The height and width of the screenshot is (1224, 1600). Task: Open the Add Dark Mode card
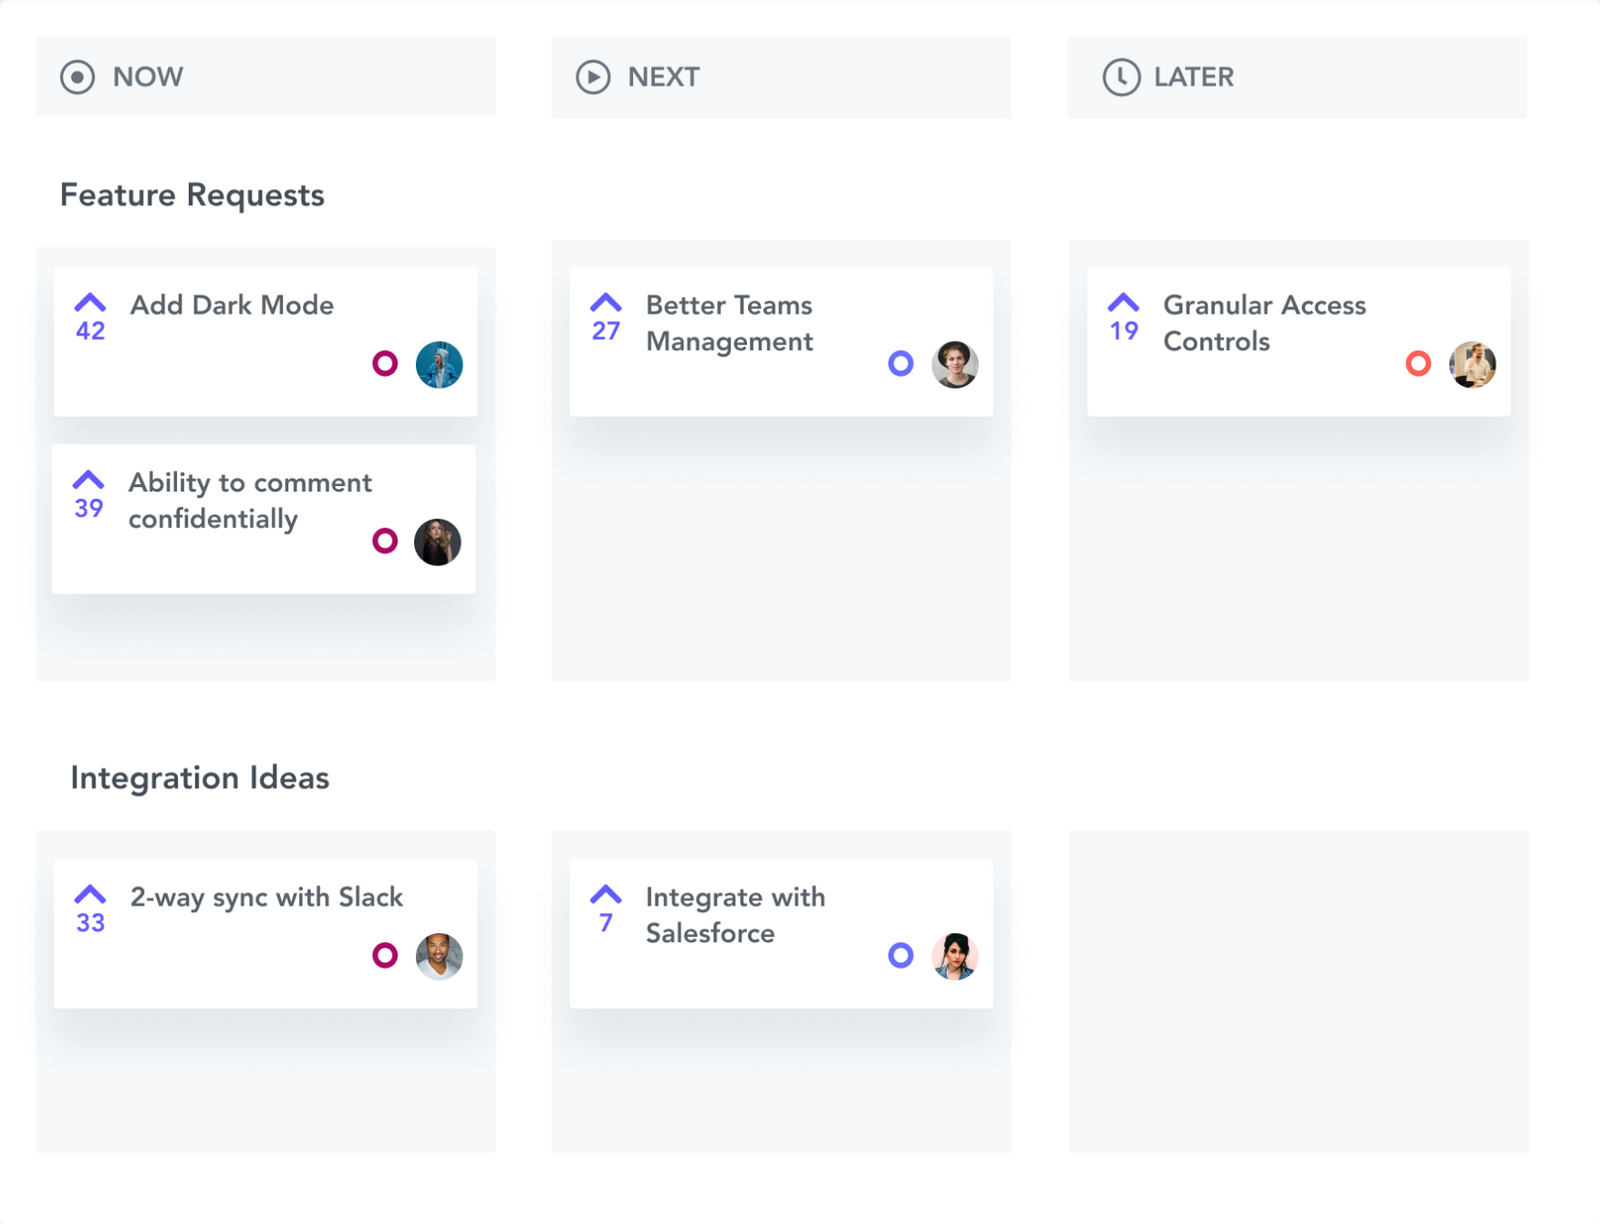pyautogui.click(x=231, y=306)
